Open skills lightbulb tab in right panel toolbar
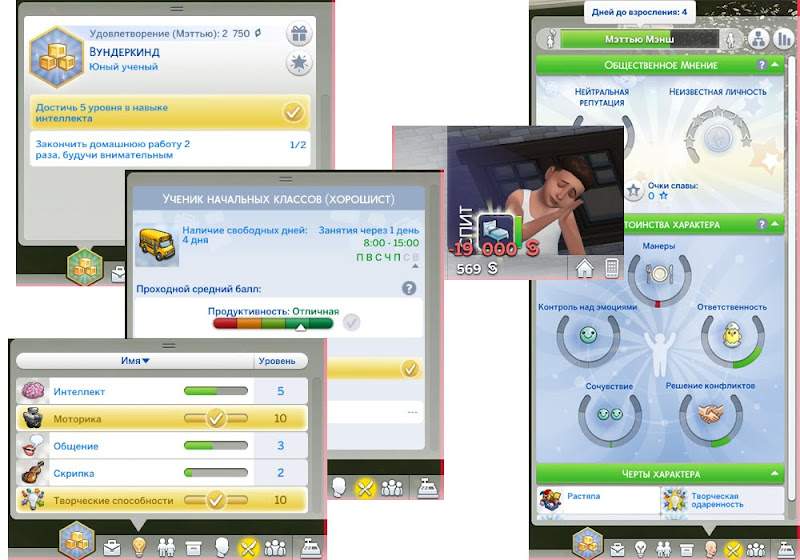Screen dimensions: 800x560 click(640, 550)
